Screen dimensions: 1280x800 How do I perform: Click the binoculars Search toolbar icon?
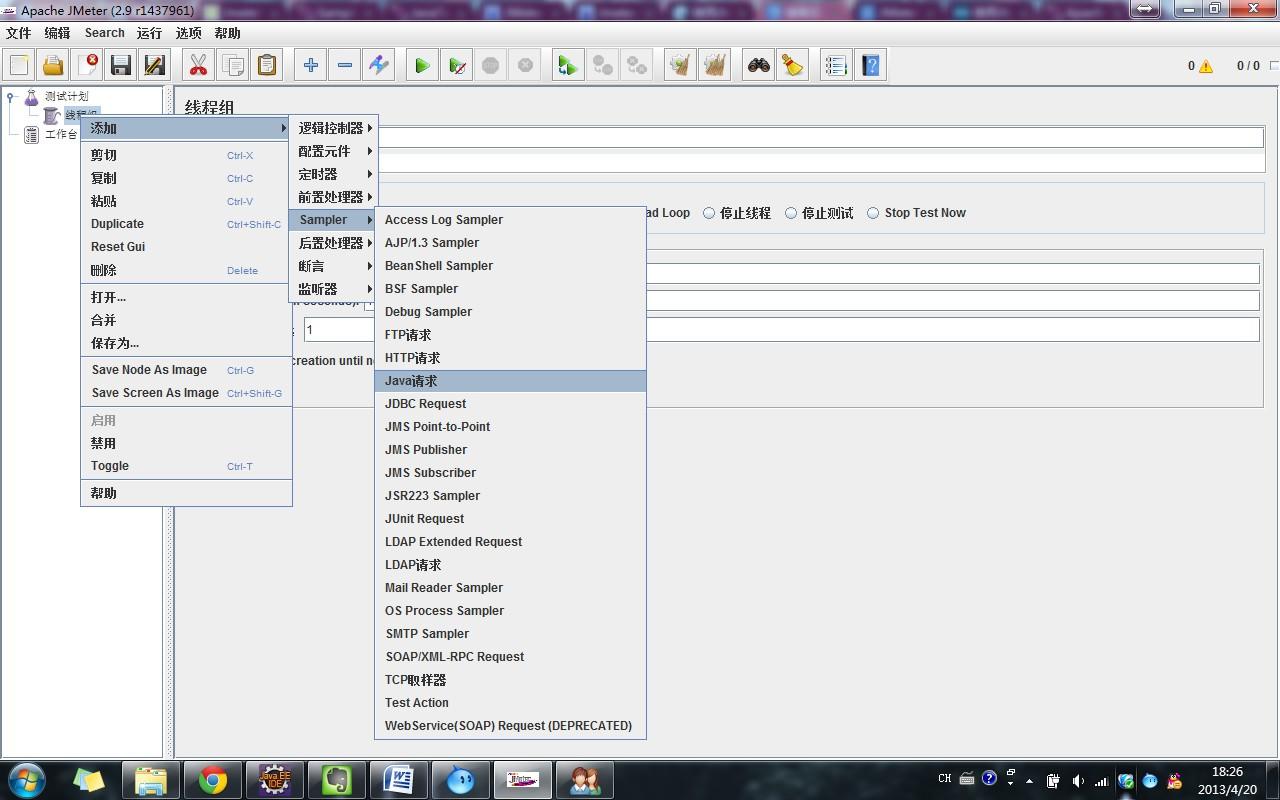(759, 66)
